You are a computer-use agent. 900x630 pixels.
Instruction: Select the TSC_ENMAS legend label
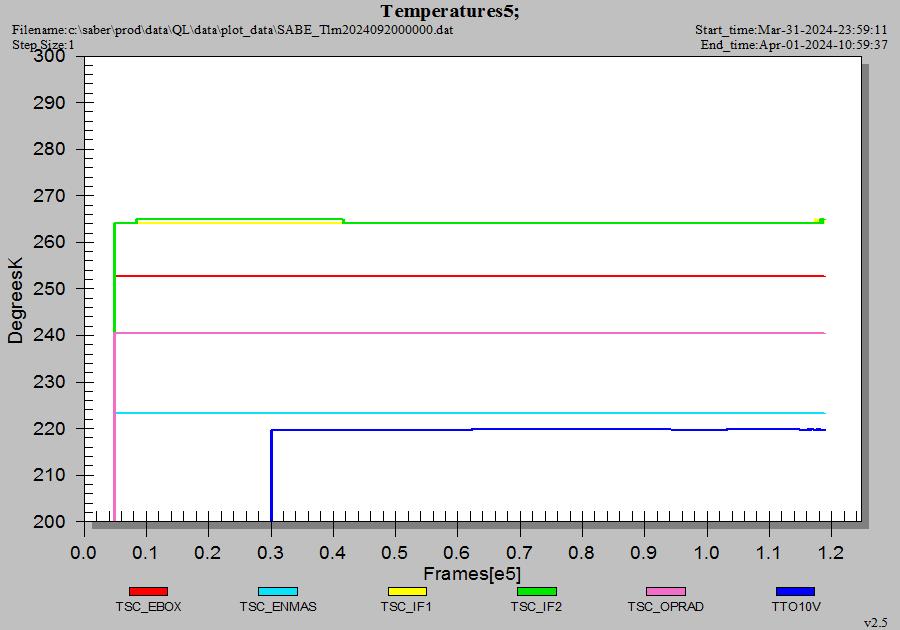[278, 606]
